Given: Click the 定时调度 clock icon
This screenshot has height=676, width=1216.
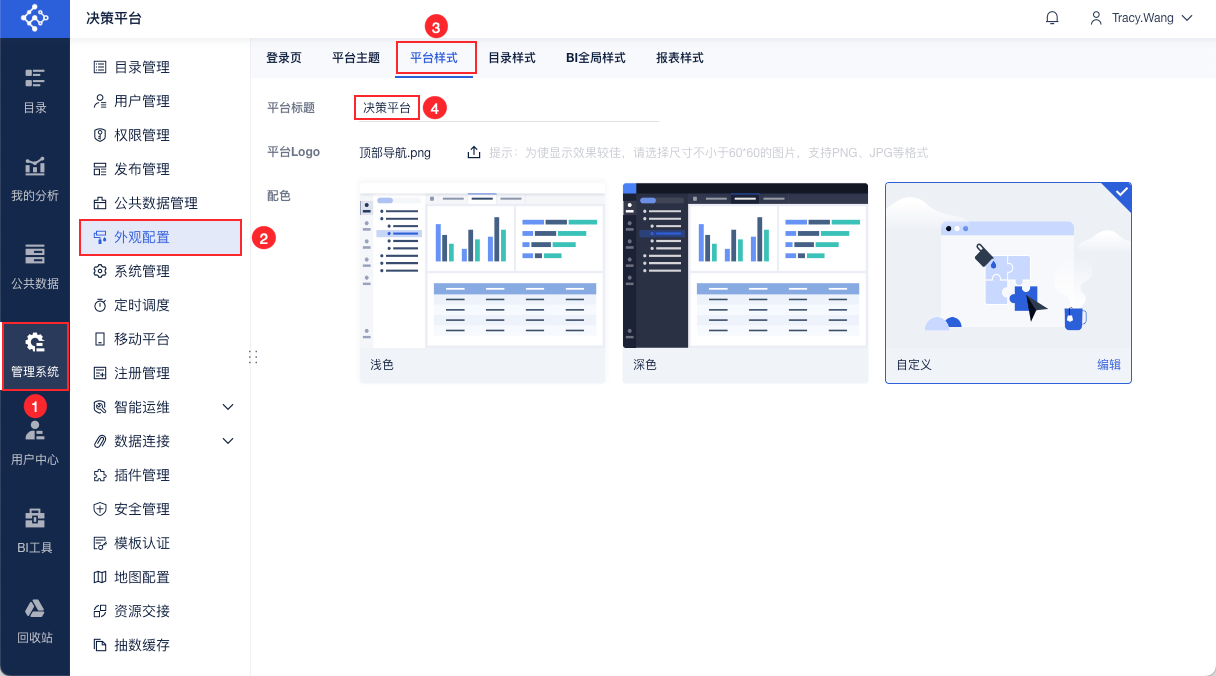Looking at the screenshot, I should point(99,305).
